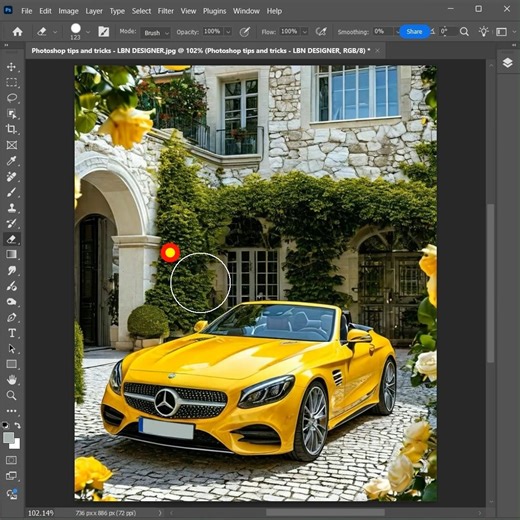The image size is (520, 520).
Task: Select the Smudge tool
Action: tap(12, 270)
